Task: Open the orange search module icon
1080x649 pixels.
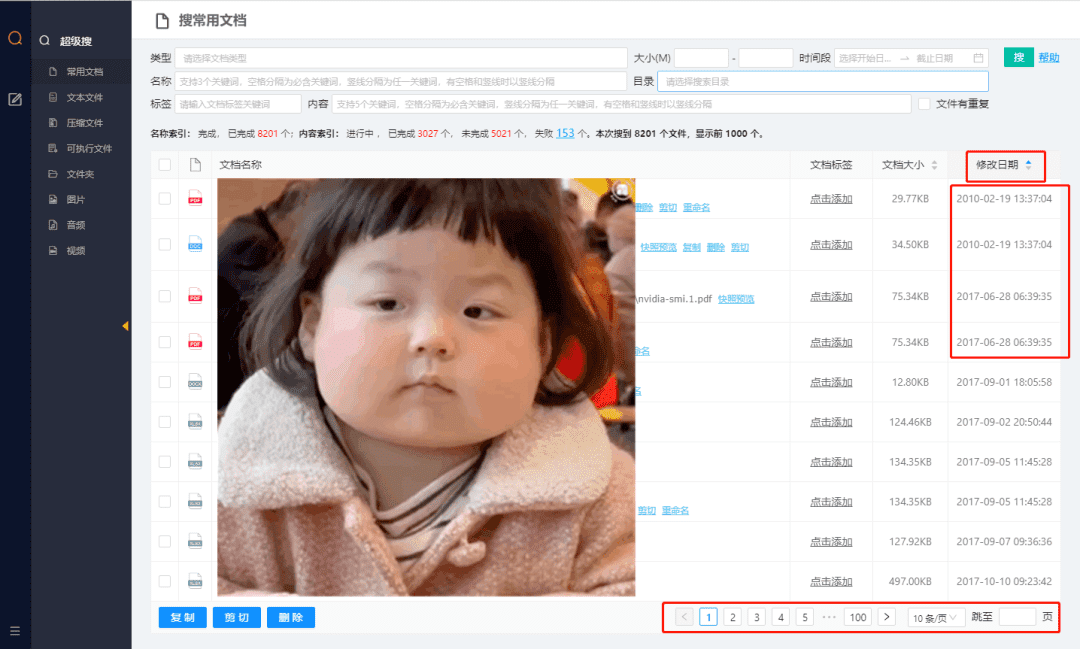Action: (x=14, y=38)
